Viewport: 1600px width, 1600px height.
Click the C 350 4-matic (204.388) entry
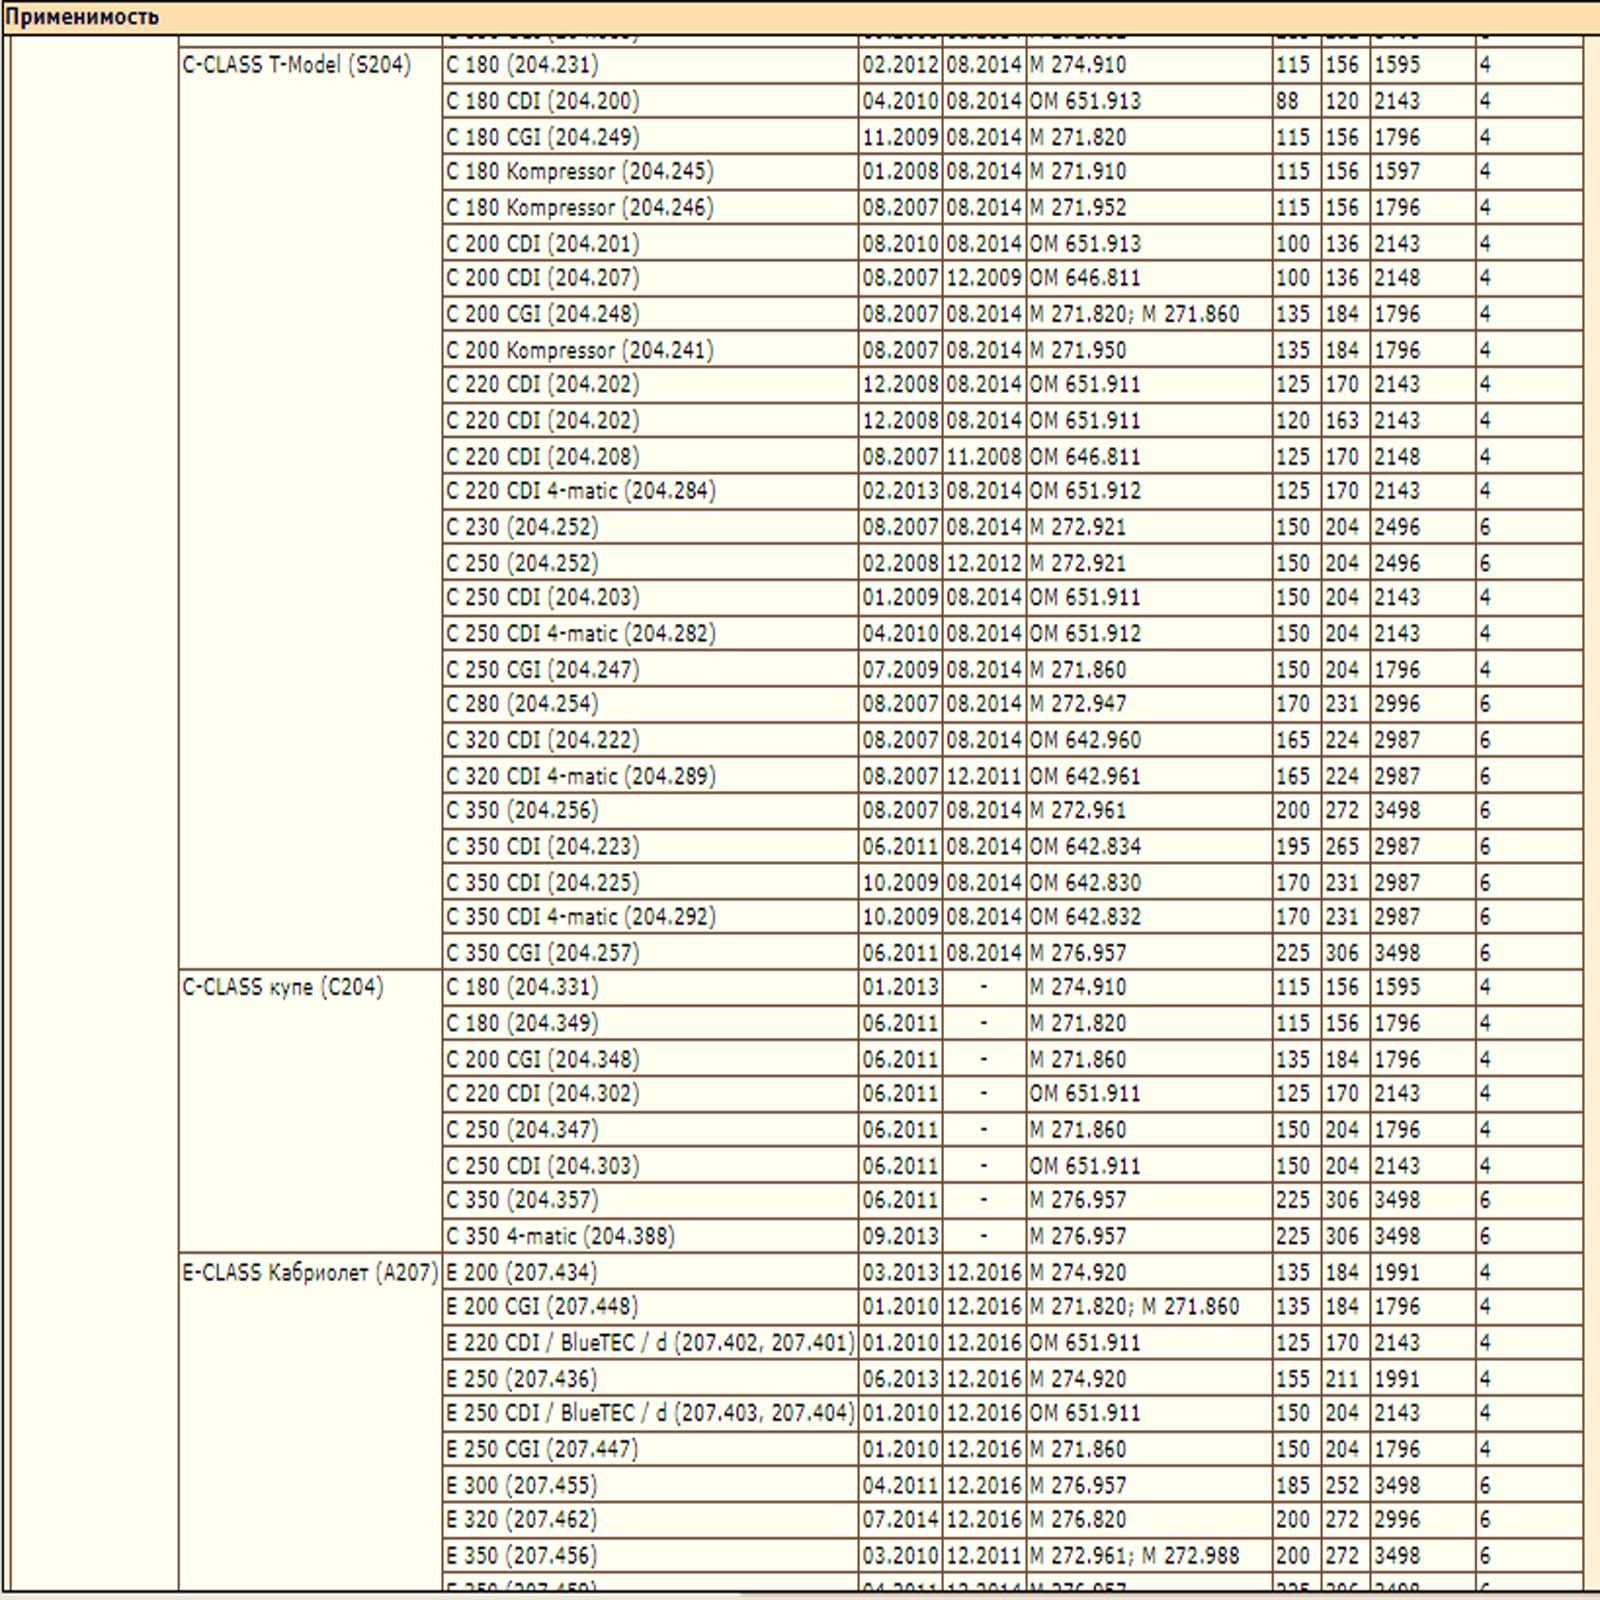560,1236
